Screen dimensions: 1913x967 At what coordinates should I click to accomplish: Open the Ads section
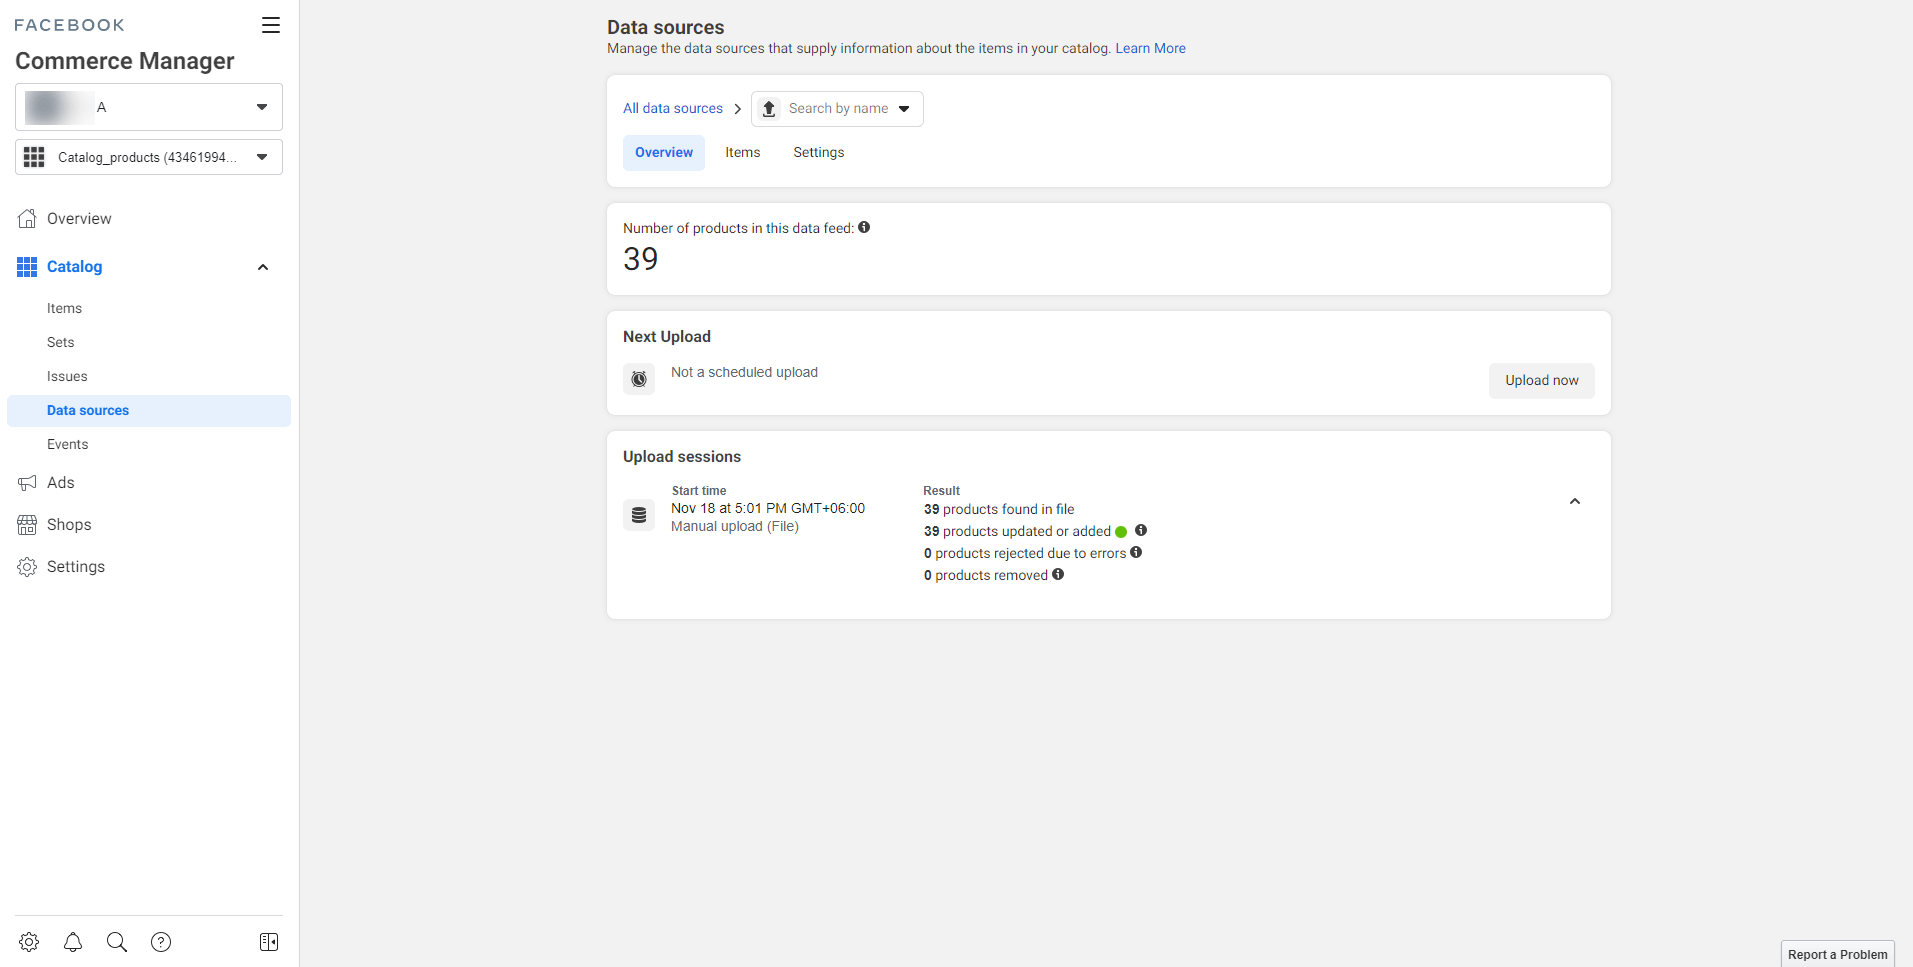click(x=61, y=483)
